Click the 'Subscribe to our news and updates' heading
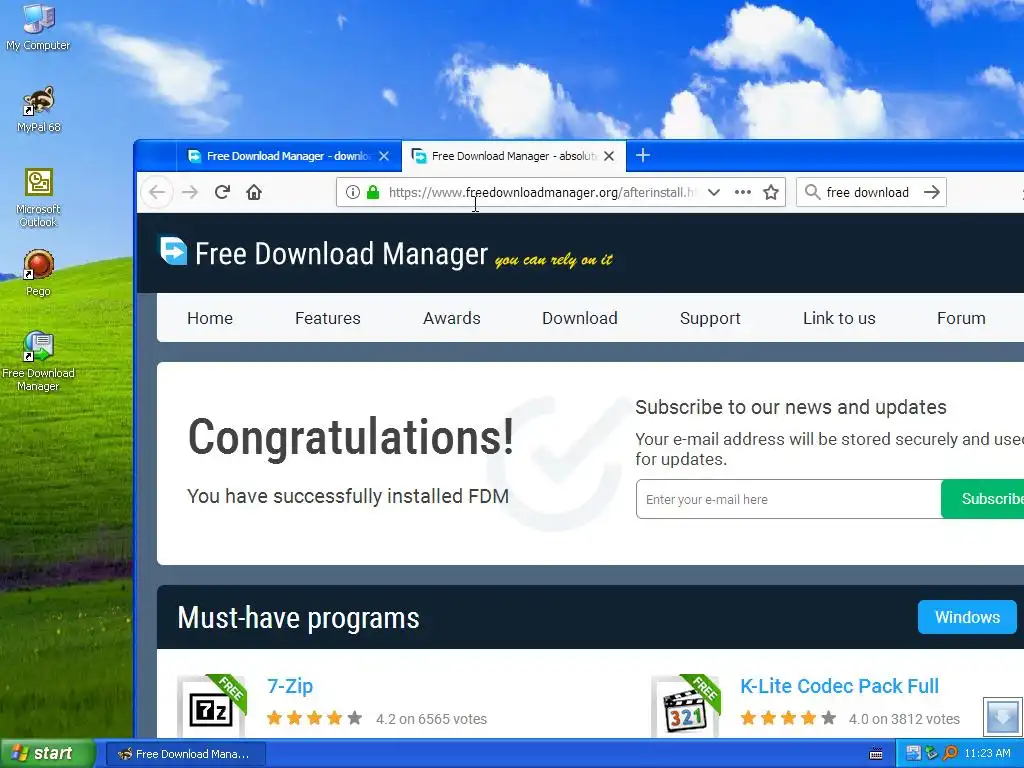Viewport: 1024px width, 768px height. [x=791, y=407]
